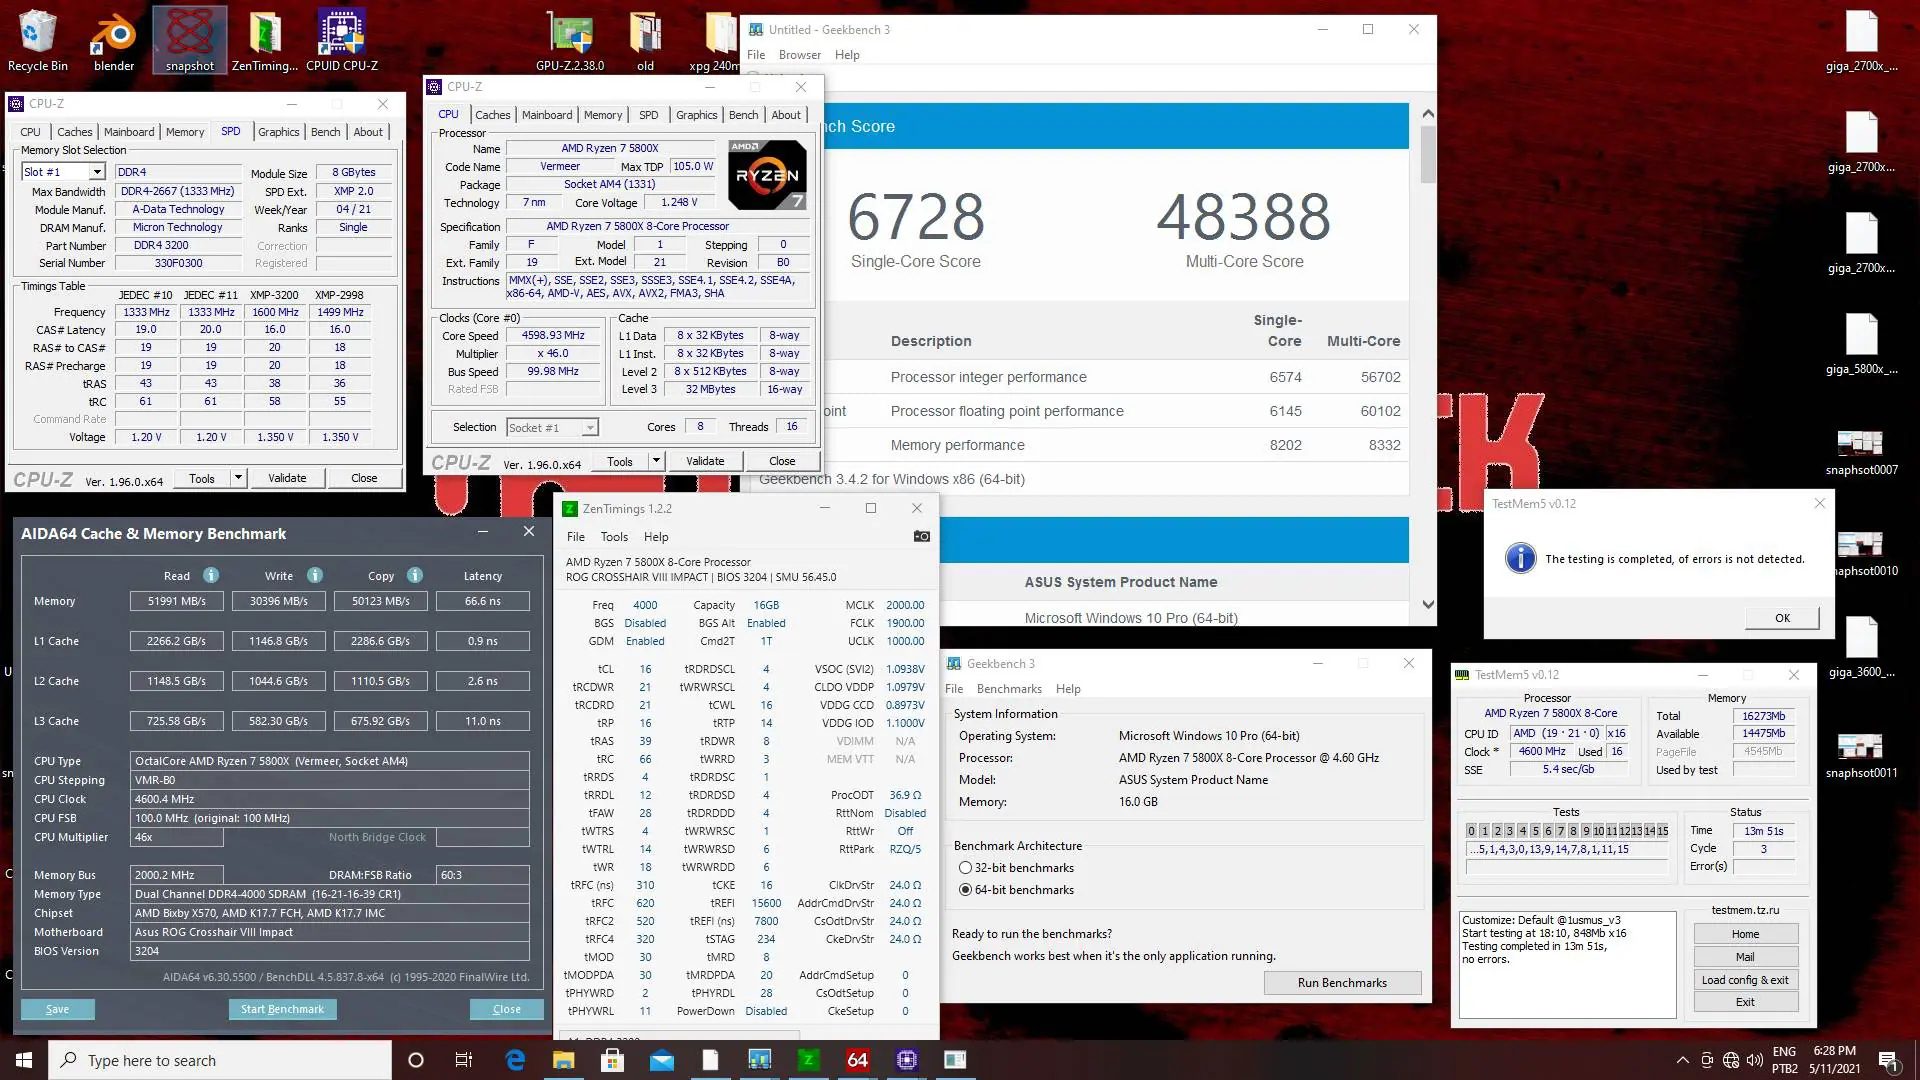Click Validate in the CPU-Z processor window
This screenshot has width=1920, height=1080.
tap(705, 461)
